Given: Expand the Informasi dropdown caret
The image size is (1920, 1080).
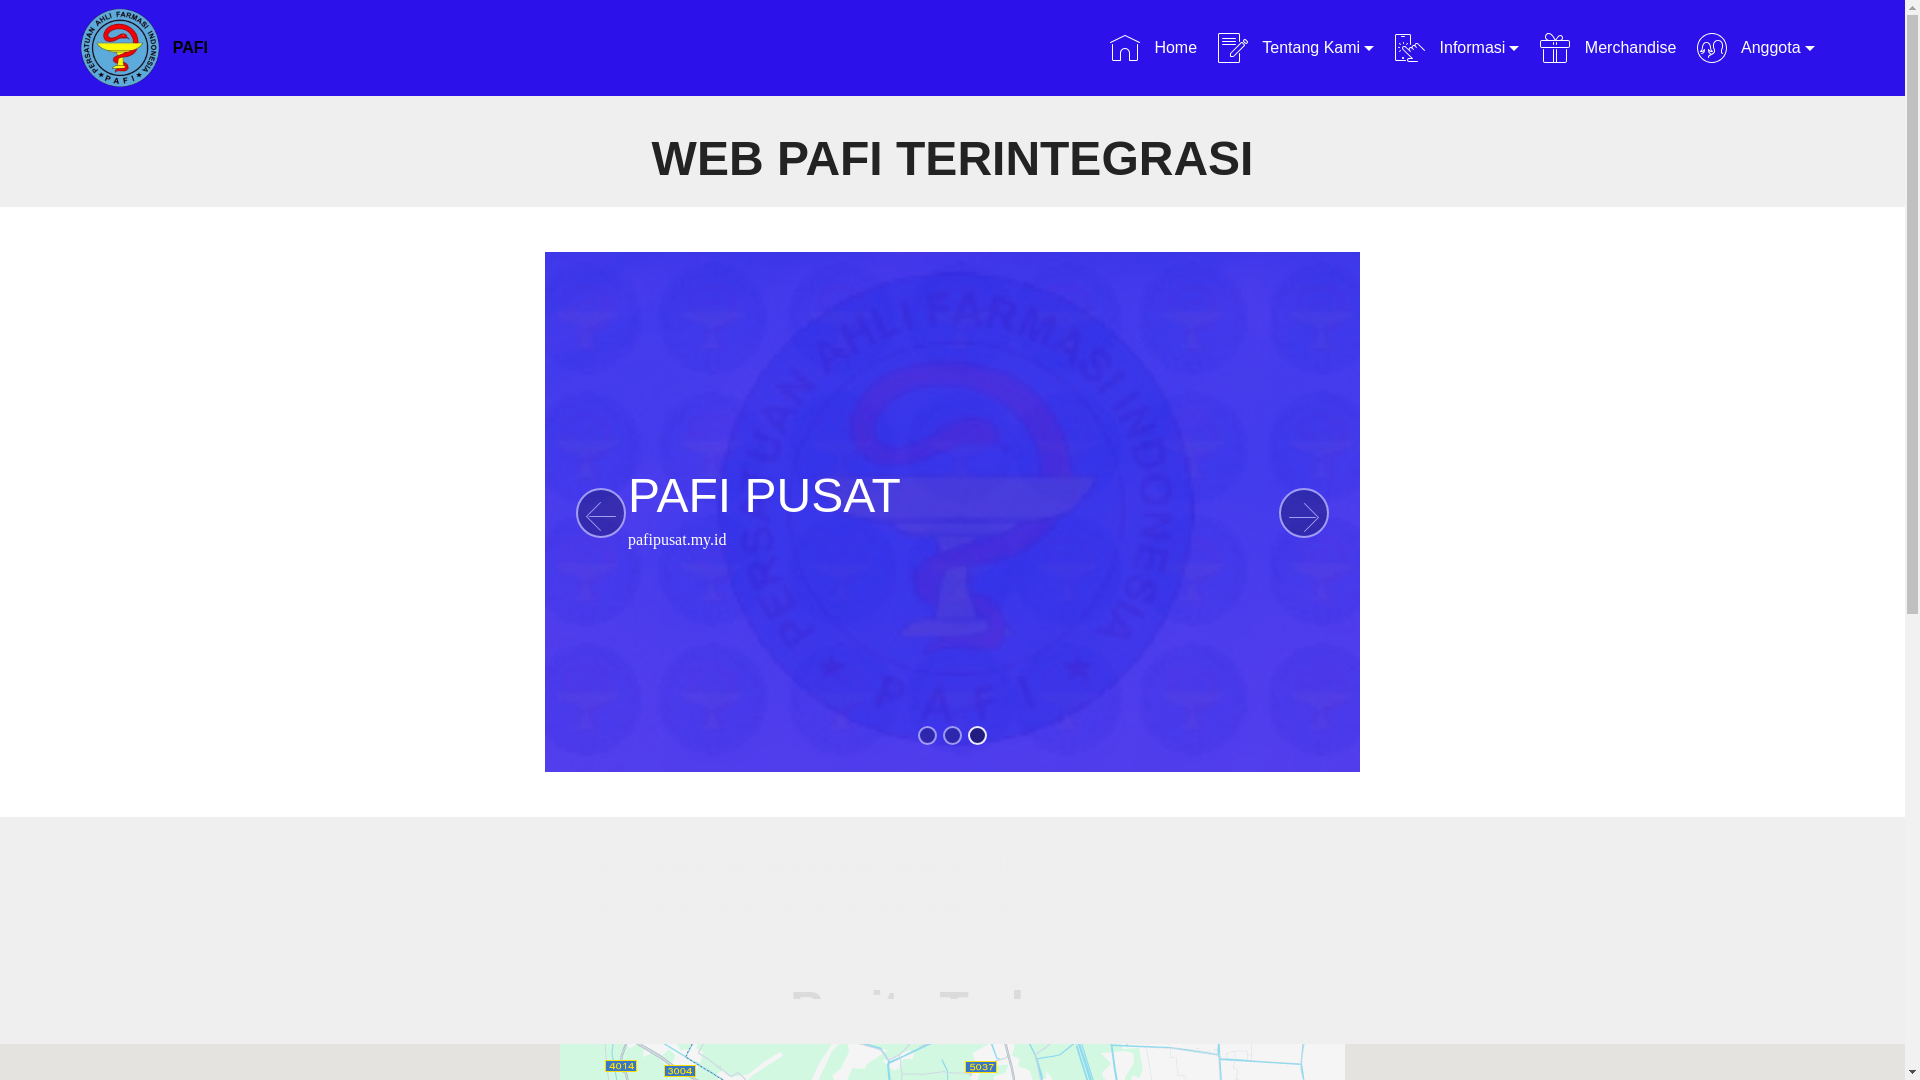Looking at the screenshot, I should tap(1514, 49).
